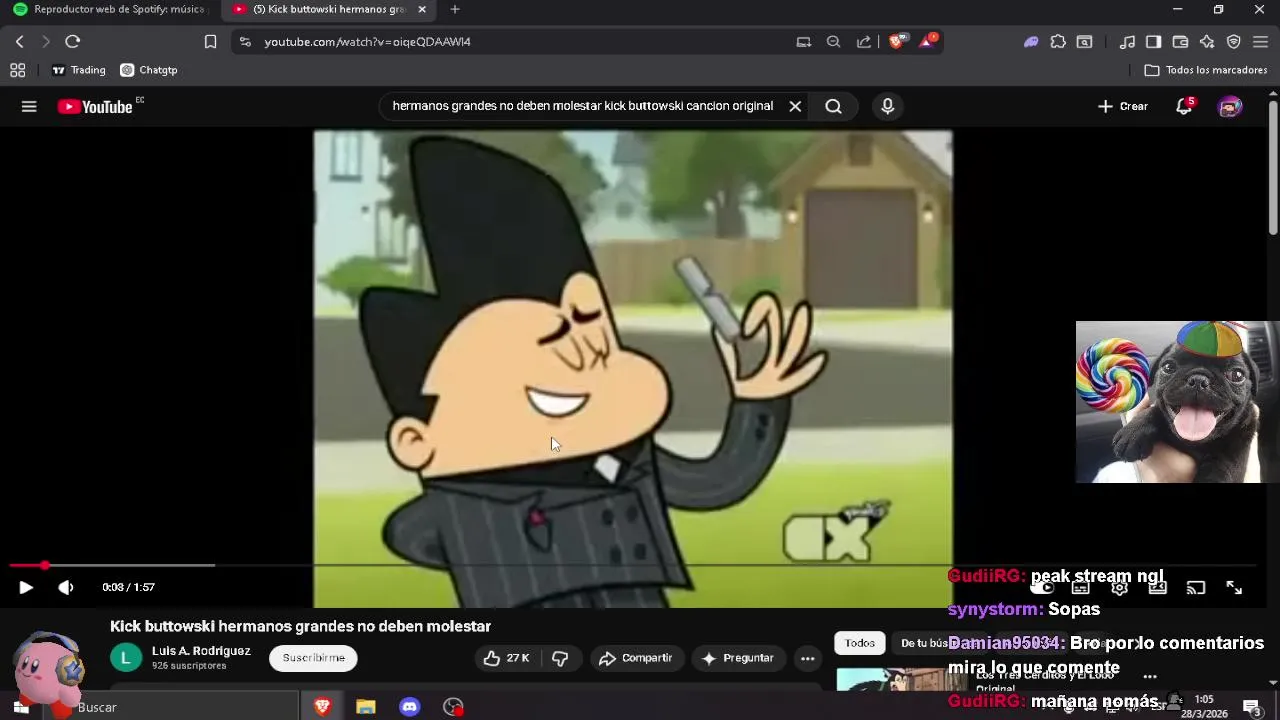
Task: Open media controls music note icon
Action: click(x=1127, y=41)
